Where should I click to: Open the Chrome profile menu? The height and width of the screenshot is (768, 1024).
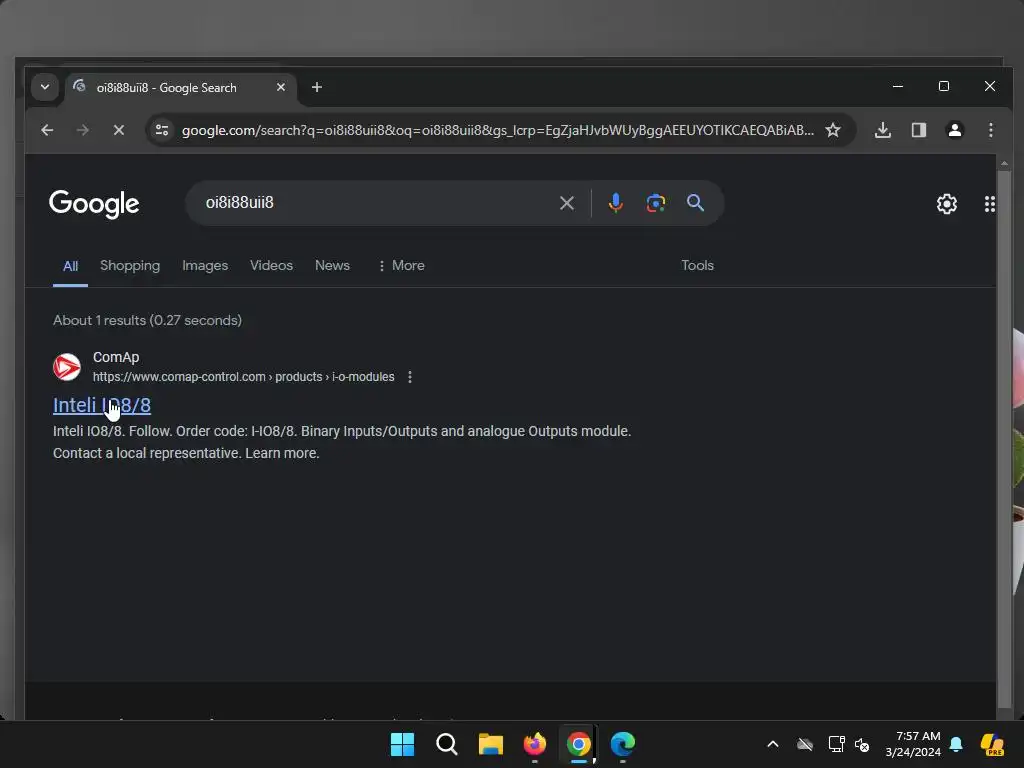(x=955, y=130)
